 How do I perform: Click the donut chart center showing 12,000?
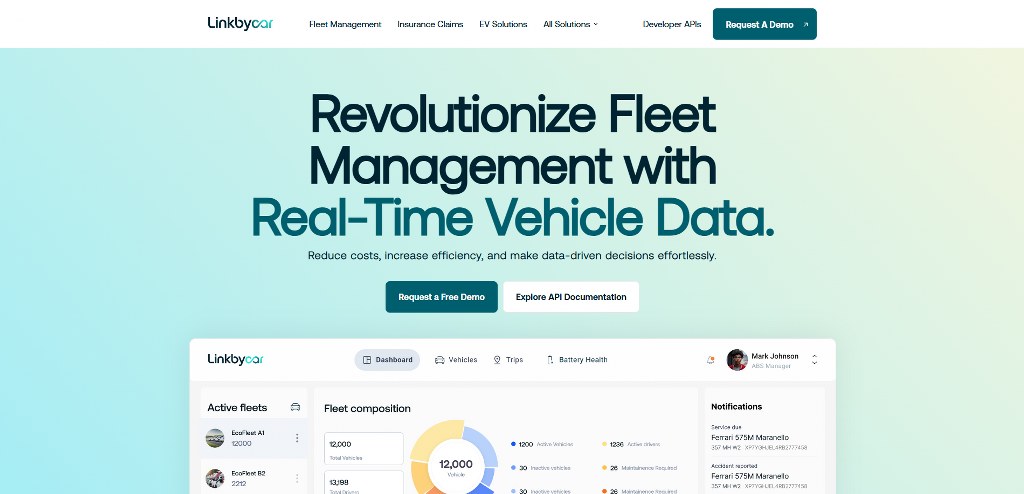(455, 467)
